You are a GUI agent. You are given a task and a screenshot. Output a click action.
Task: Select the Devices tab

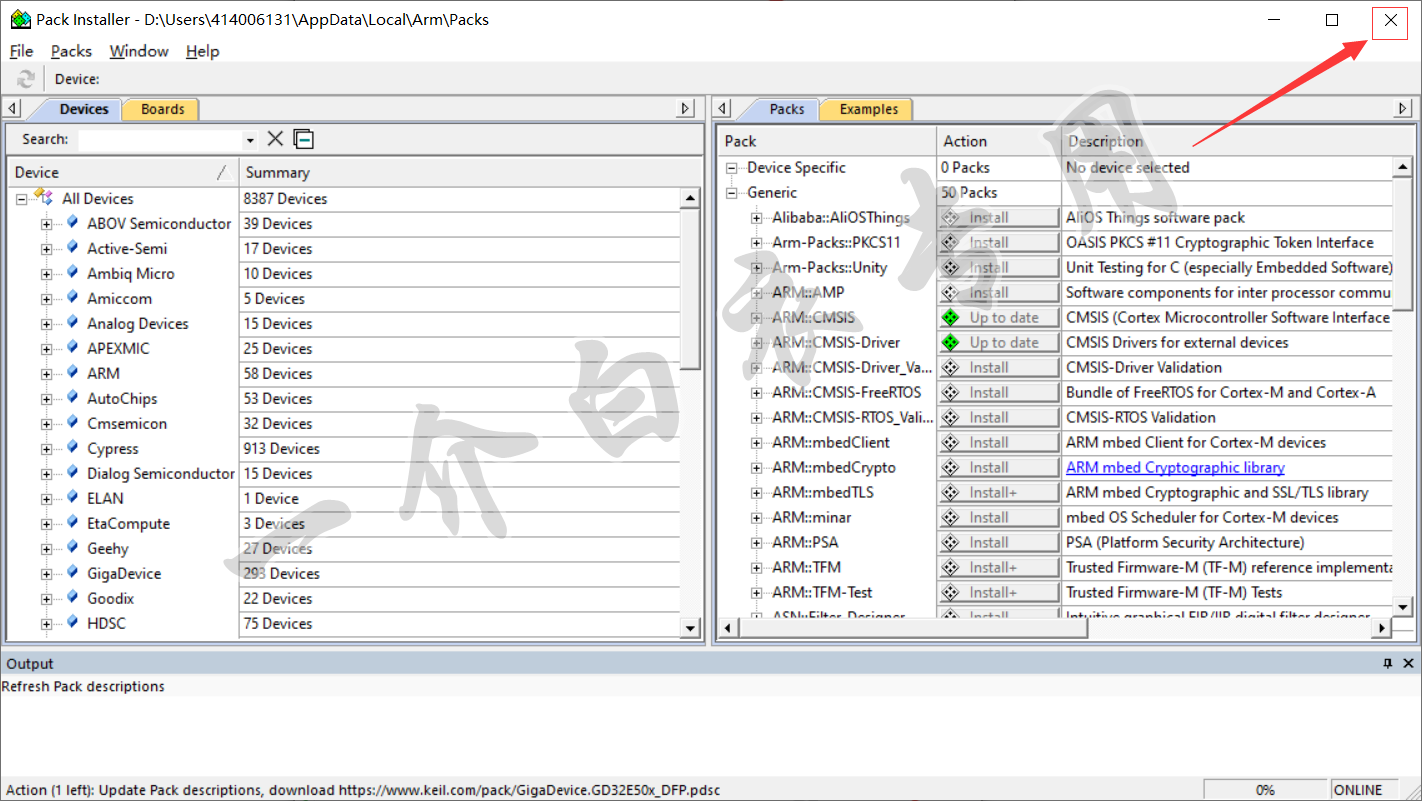tap(83, 109)
